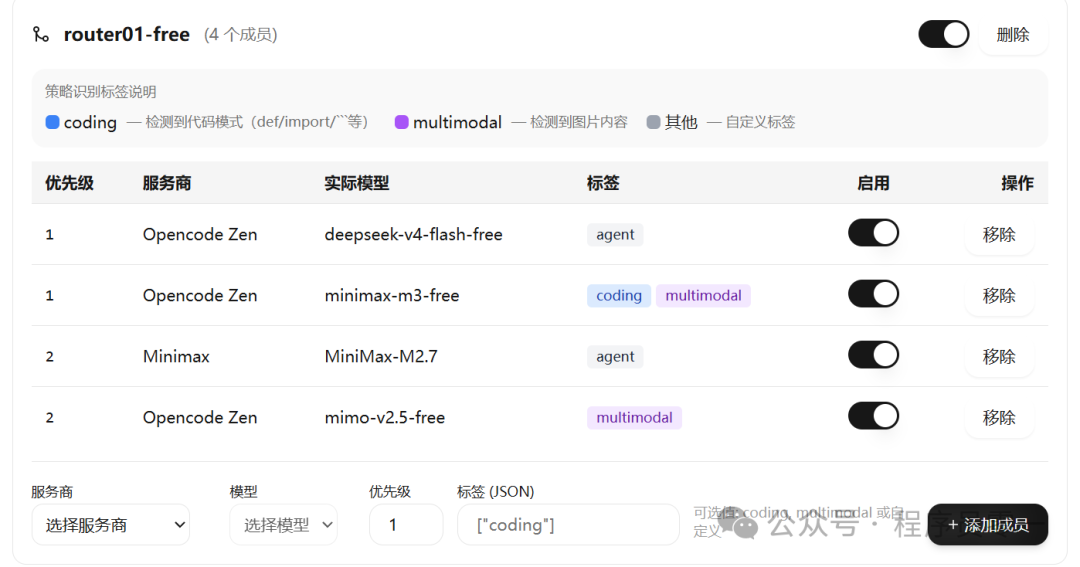Click the 操作 column header

(x=1017, y=183)
